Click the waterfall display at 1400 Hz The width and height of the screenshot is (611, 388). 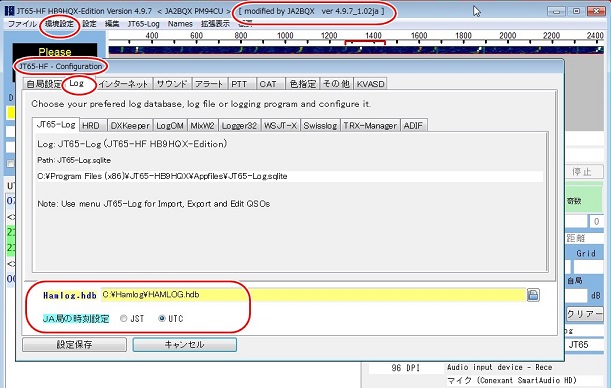point(373,49)
